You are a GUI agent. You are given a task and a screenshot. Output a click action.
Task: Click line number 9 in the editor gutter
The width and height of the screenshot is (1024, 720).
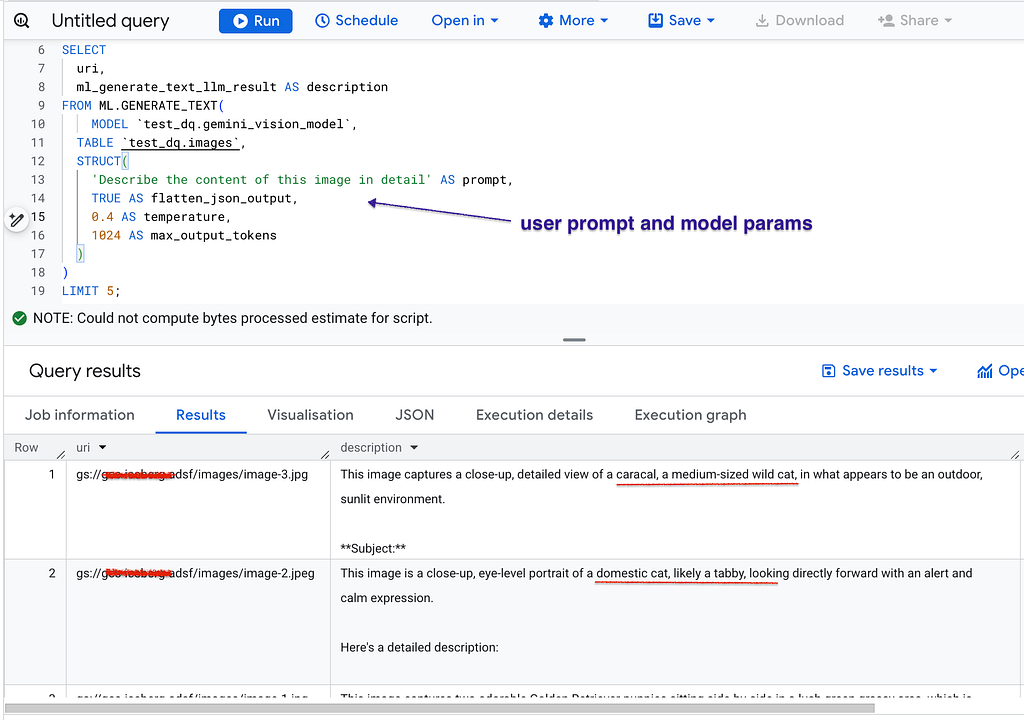tap(41, 105)
